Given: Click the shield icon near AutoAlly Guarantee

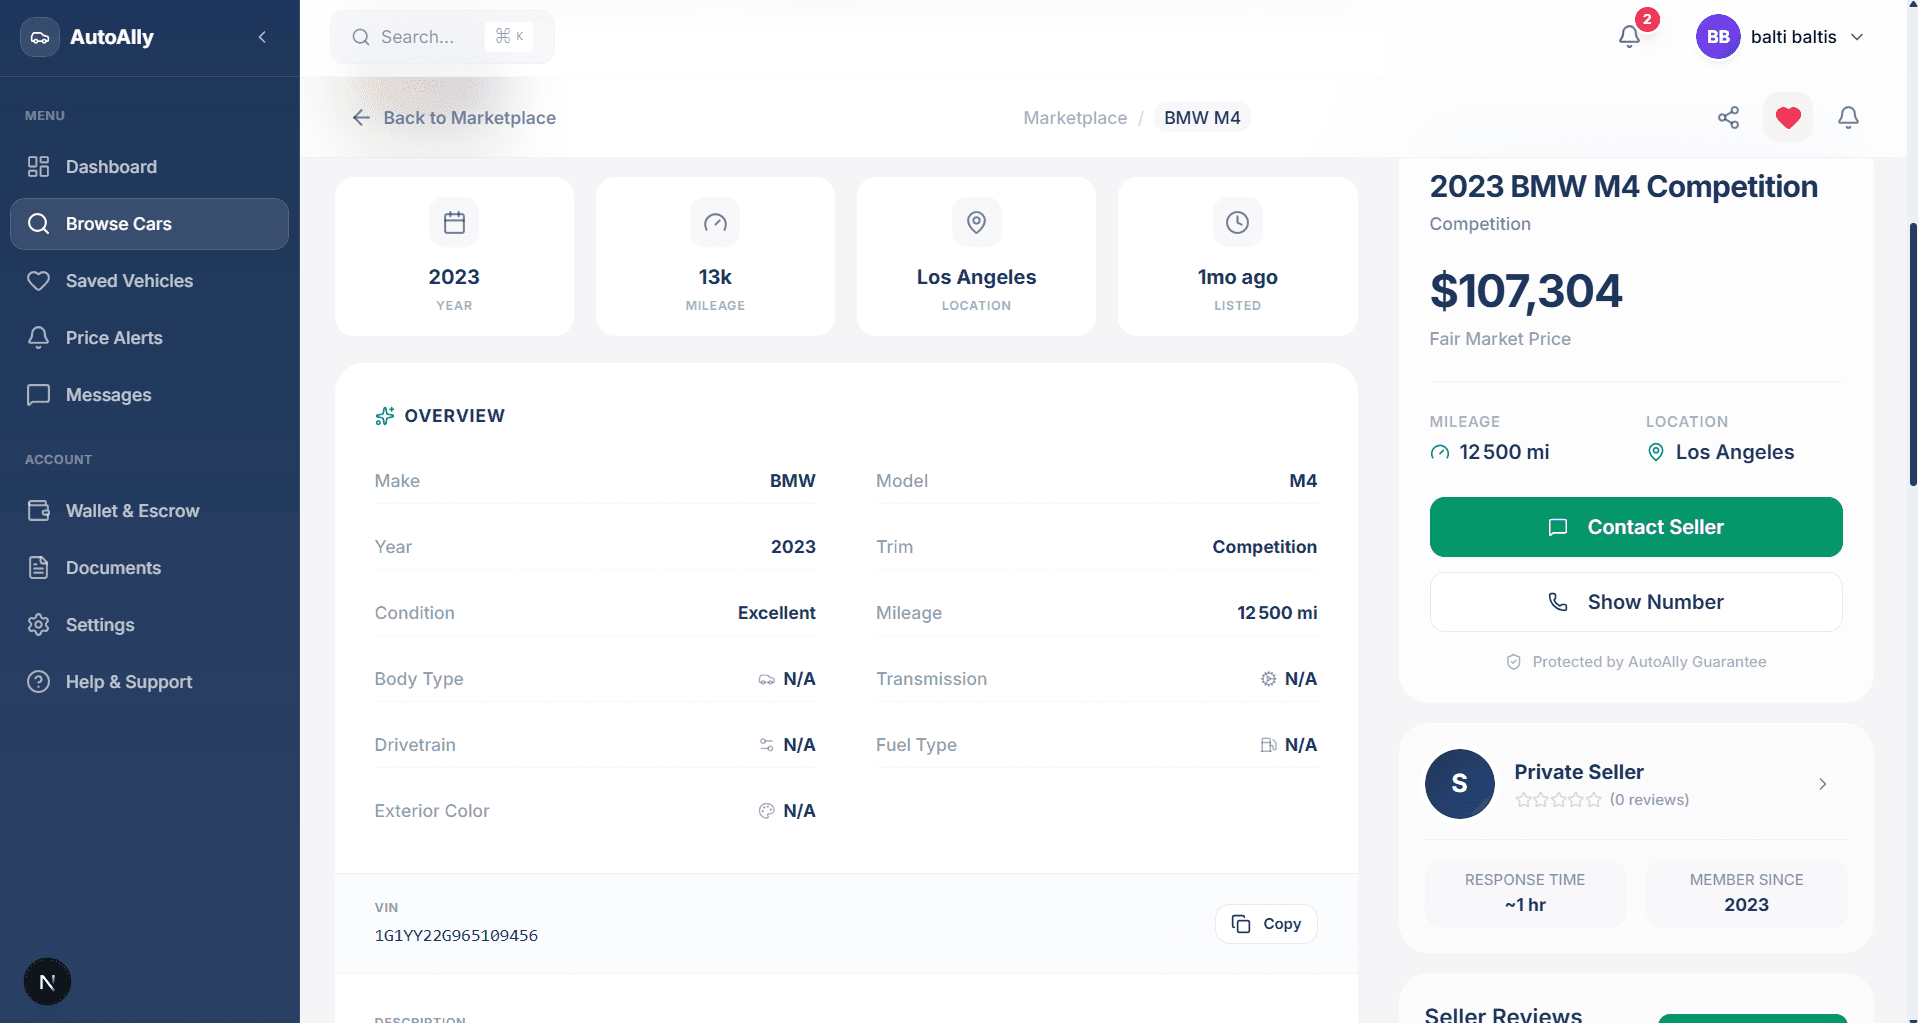Looking at the screenshot, I should 1514,662.
